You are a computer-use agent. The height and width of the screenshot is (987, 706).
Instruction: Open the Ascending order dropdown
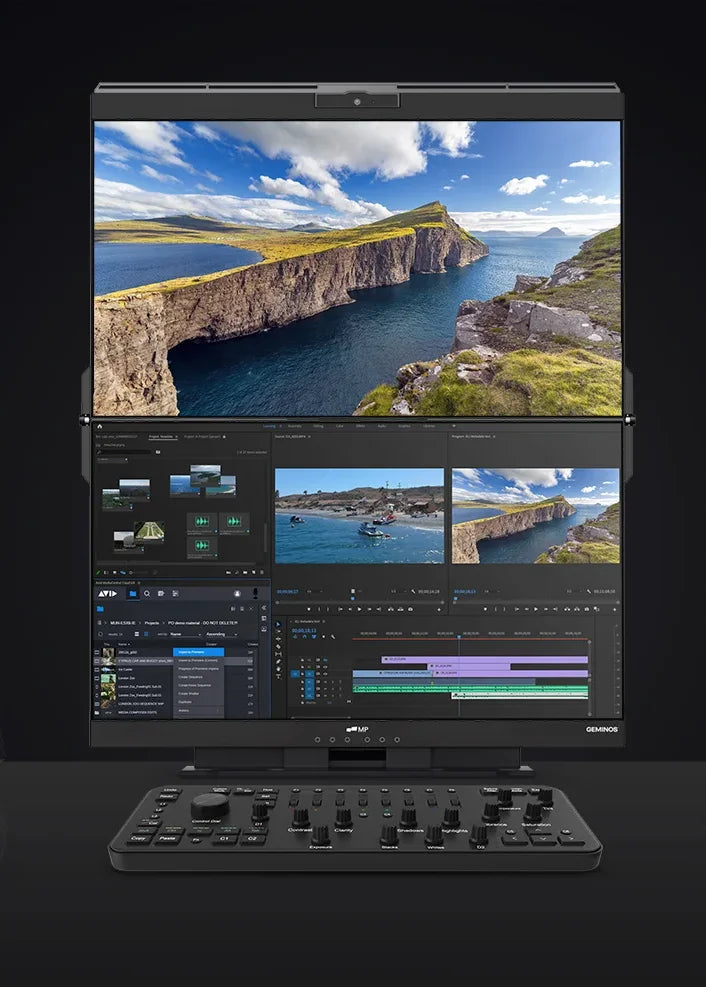click(221, 634)
